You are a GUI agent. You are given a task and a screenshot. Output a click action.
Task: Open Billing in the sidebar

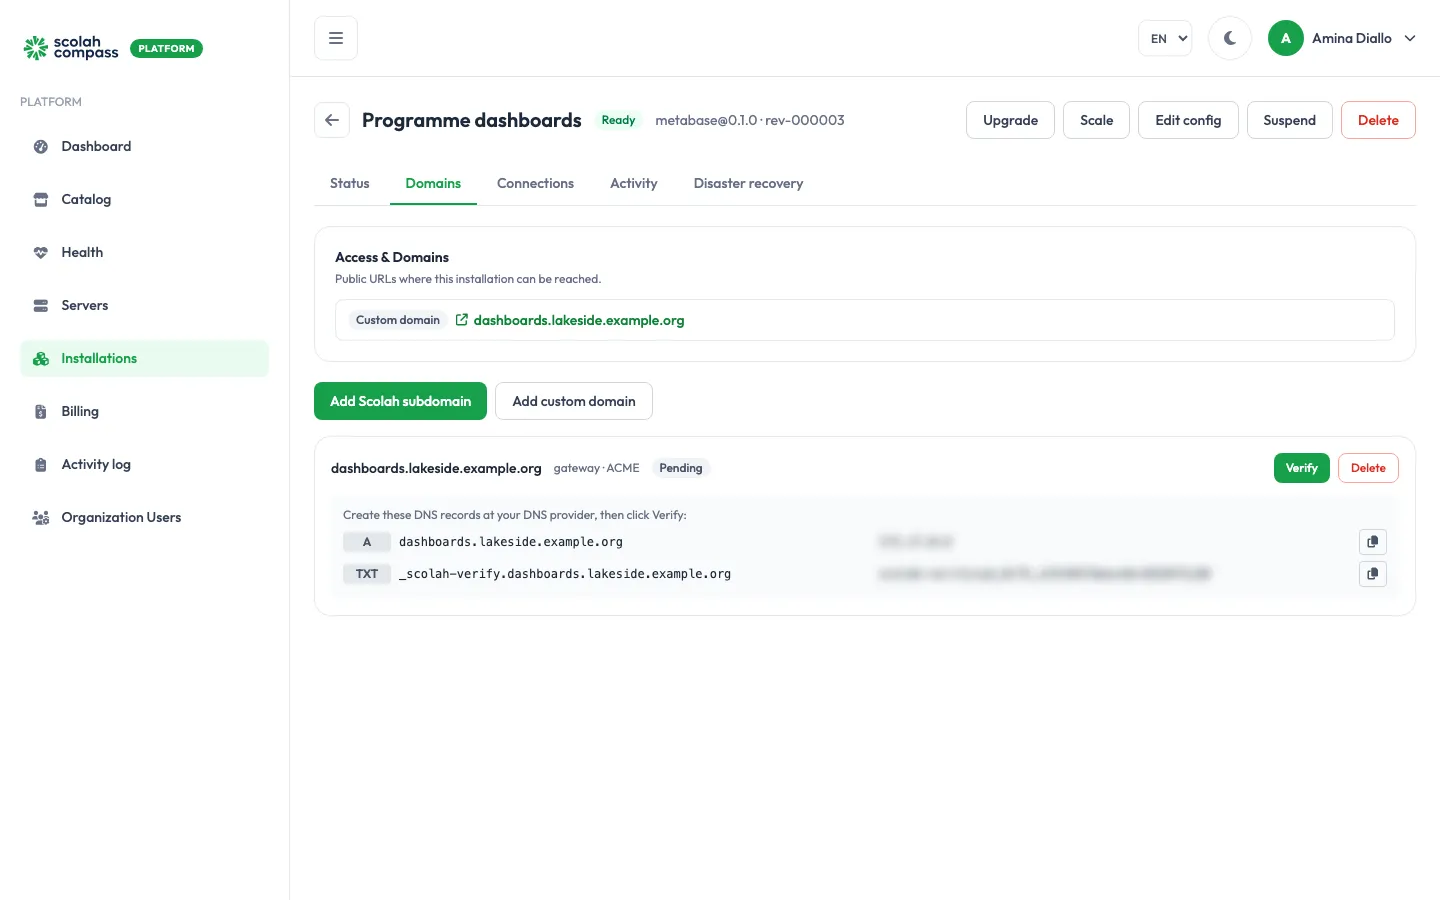coord(144,412)
